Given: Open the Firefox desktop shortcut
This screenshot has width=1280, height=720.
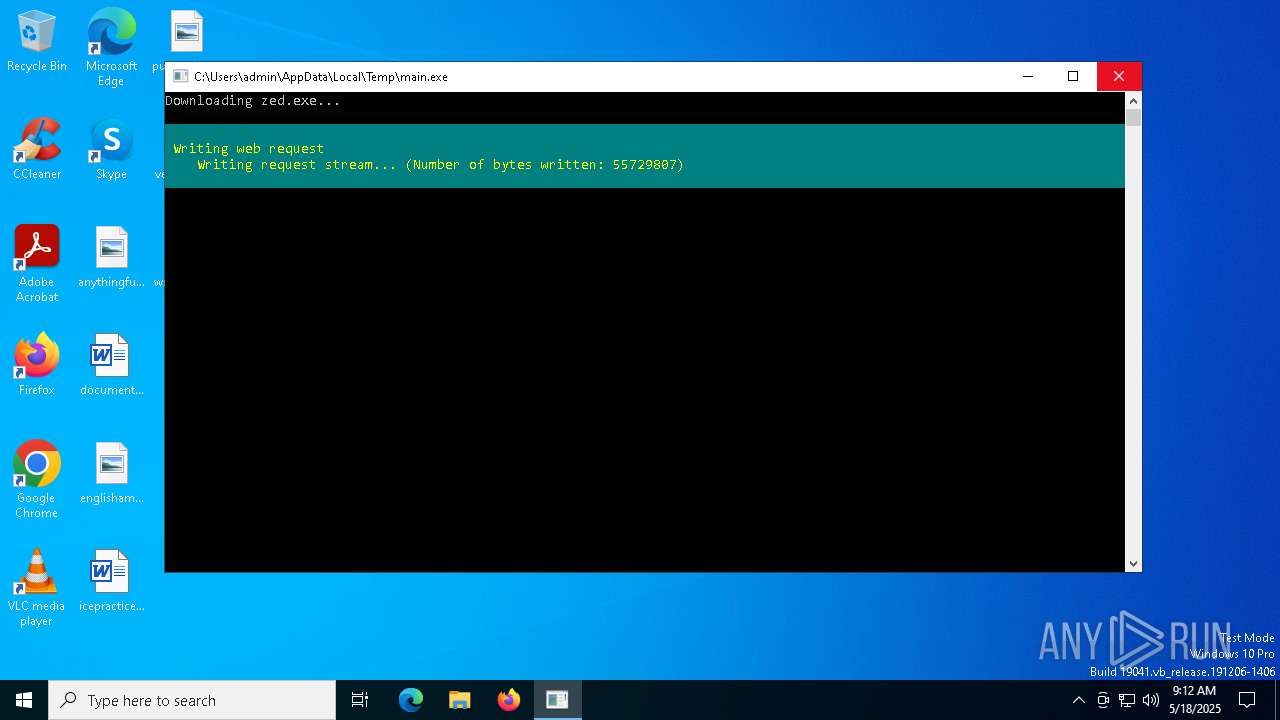Looking at the screenshot, I should [37, 366].
